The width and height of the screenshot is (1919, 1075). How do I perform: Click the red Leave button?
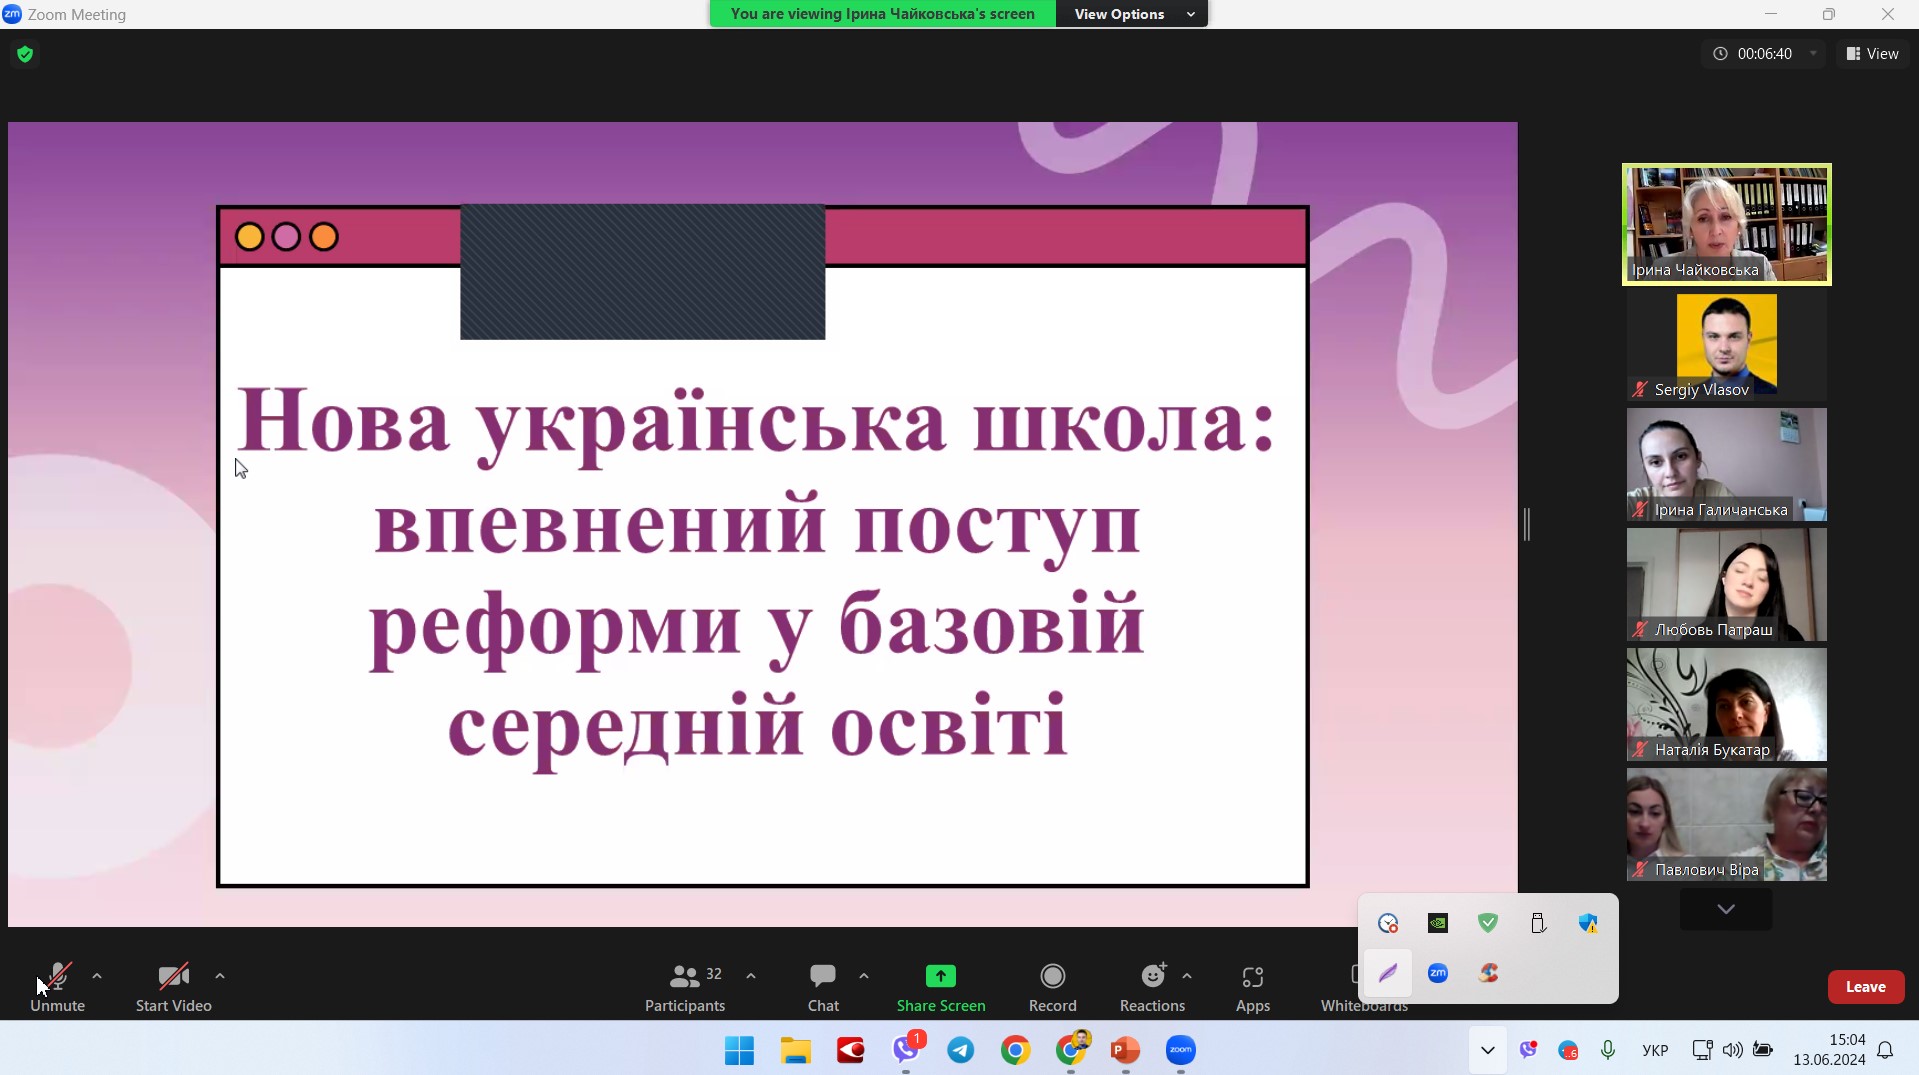point(1865,986)
